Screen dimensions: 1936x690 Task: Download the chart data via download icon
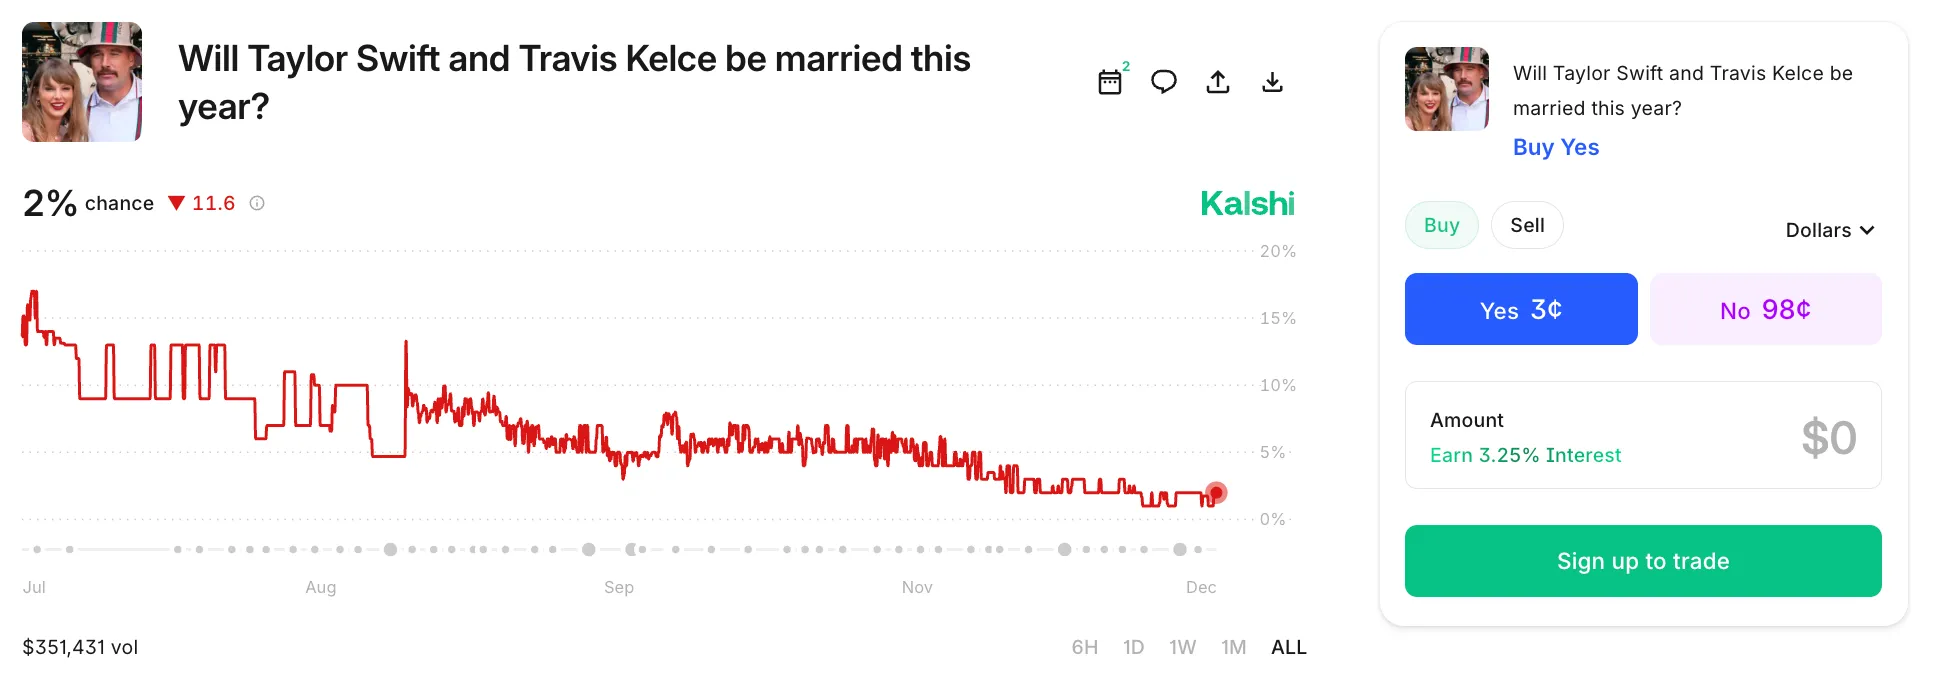(x=1272, y=82)
